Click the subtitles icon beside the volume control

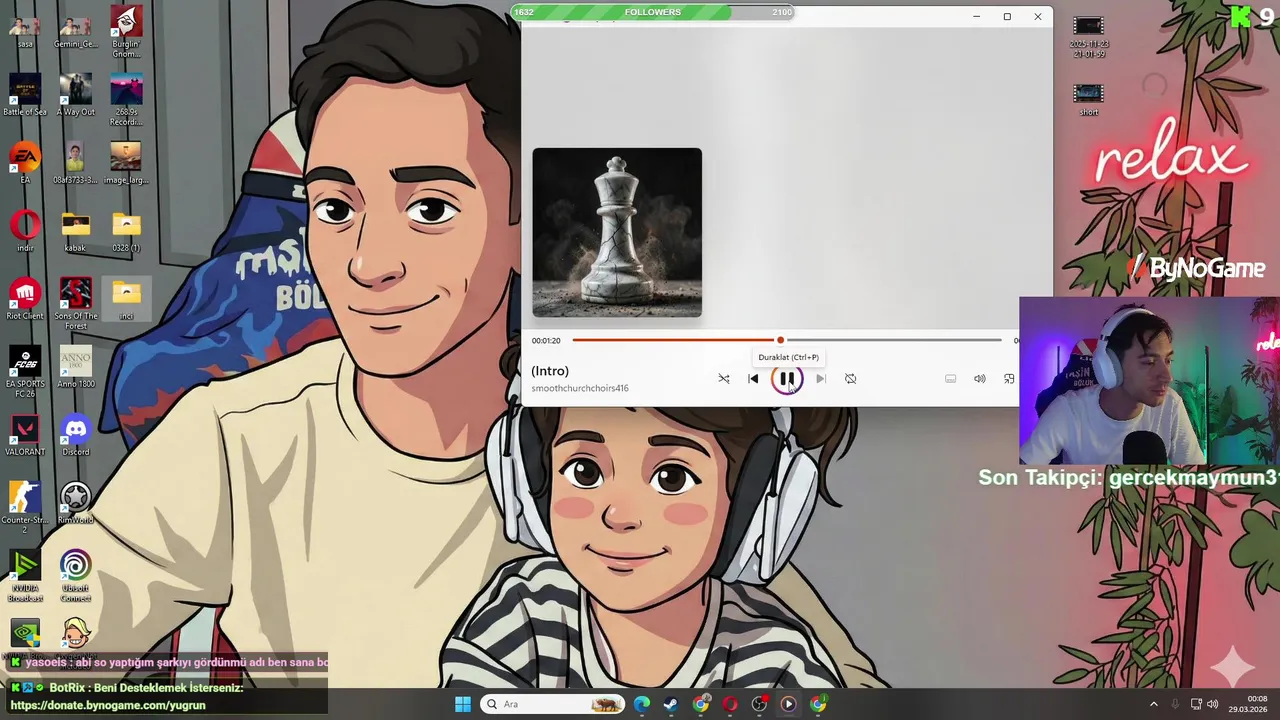point(951,379)
